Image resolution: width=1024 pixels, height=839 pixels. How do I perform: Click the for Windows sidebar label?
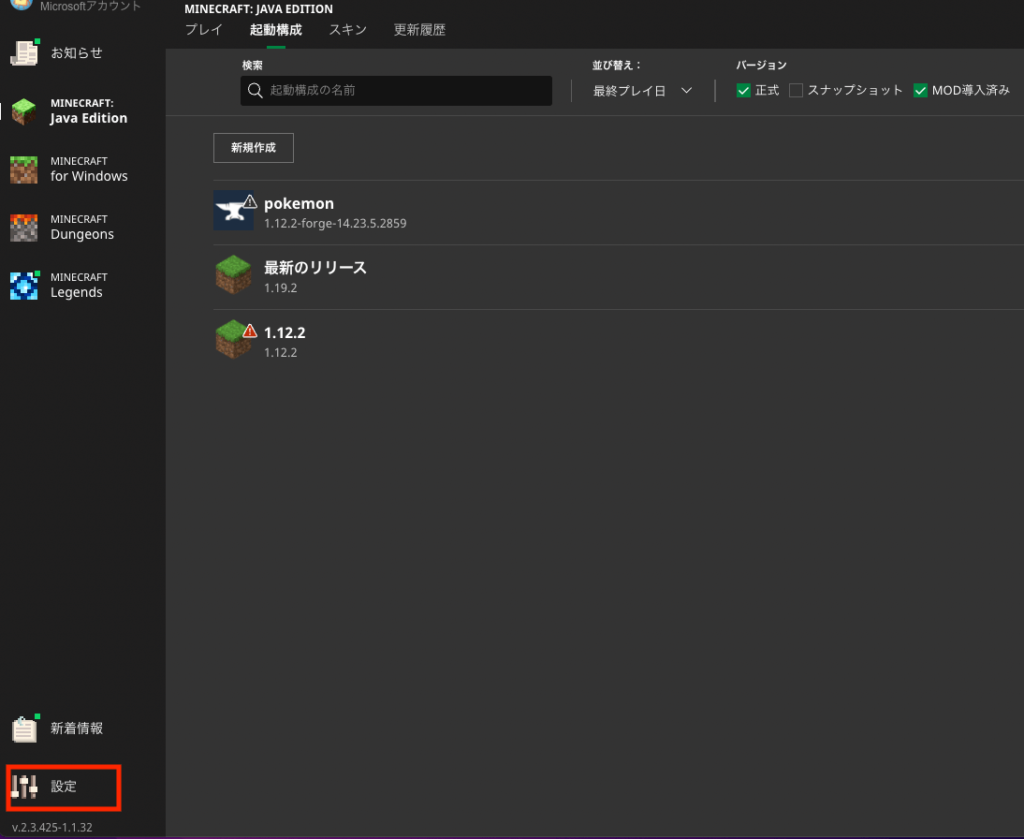click(x=89, y=176)
